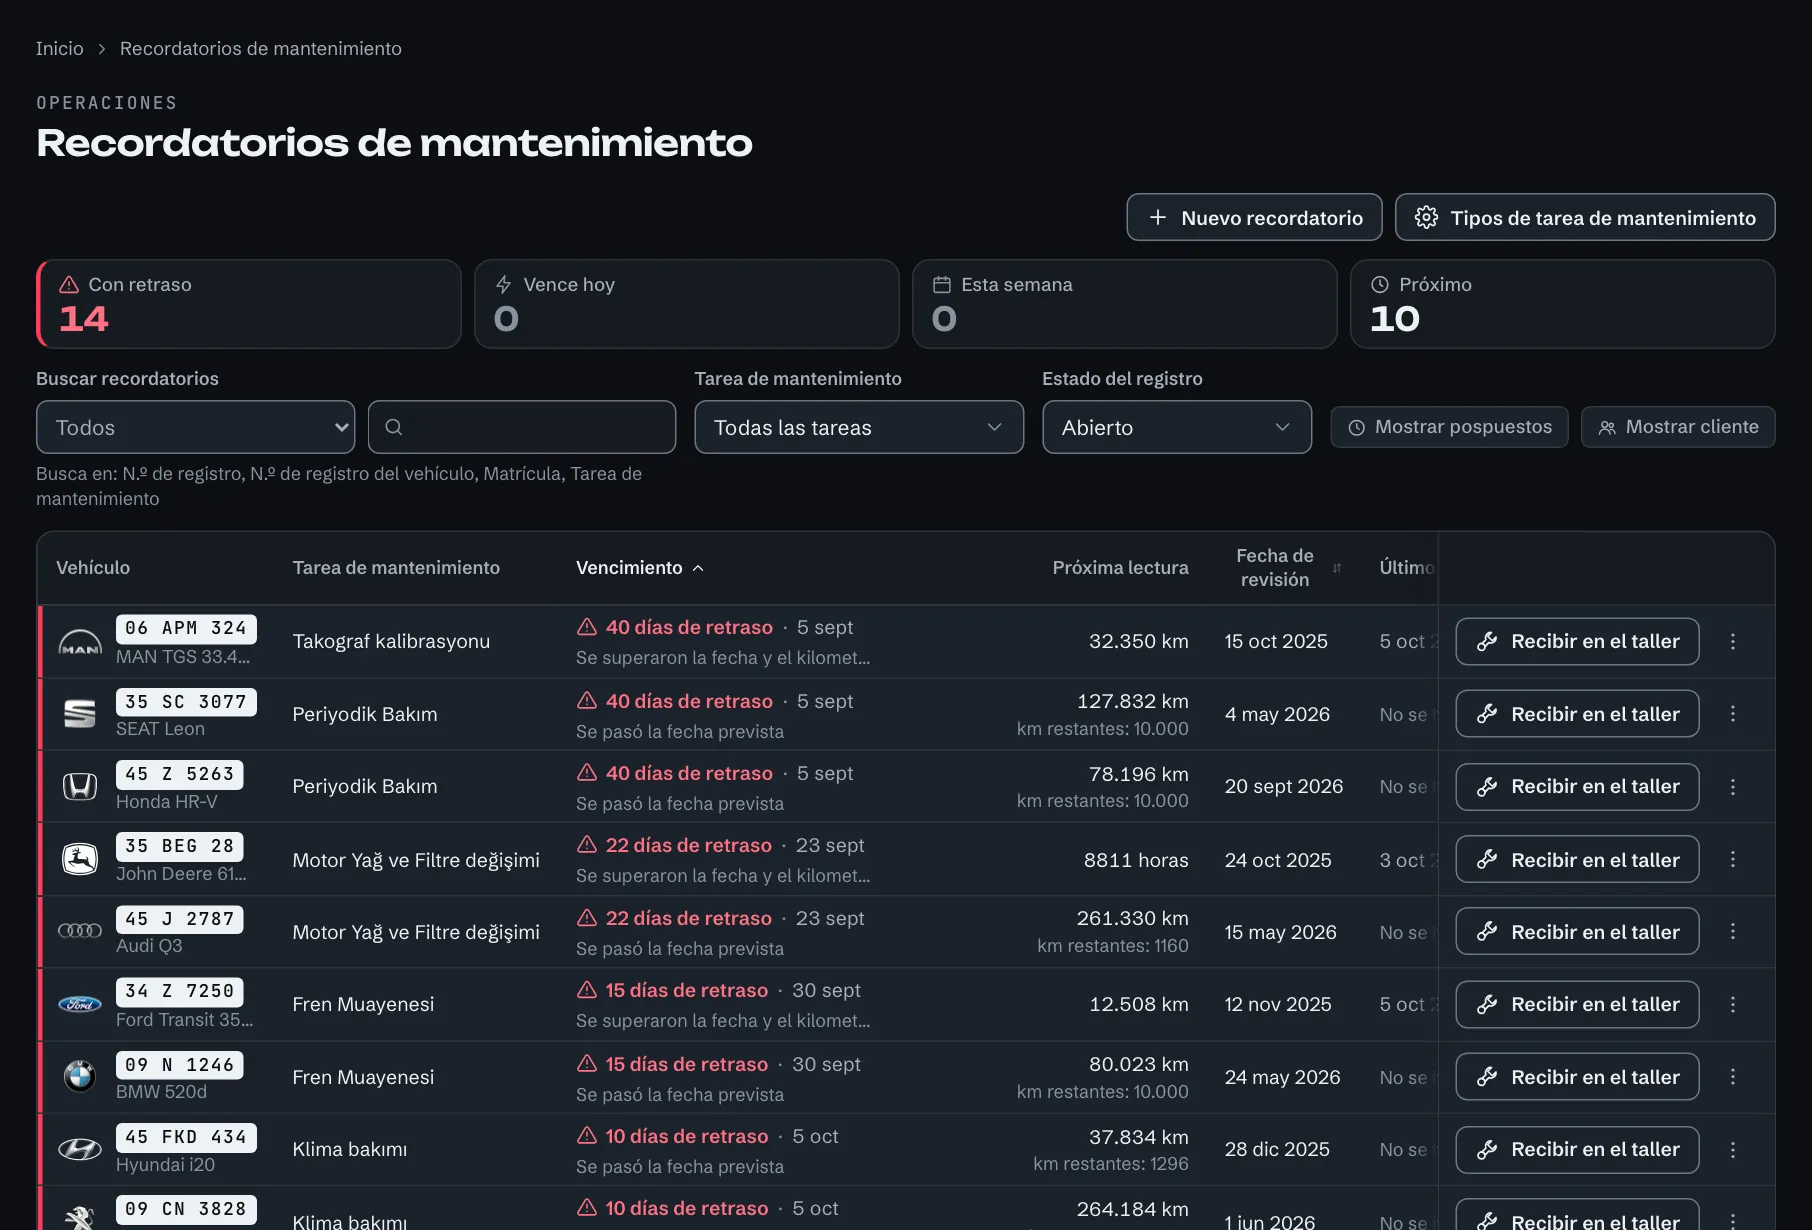The height and width of the screenshot is (1230, 1812).
Task: Click Recibir en el taller for 06 APM 324
Action: [x=1577, y=641]
